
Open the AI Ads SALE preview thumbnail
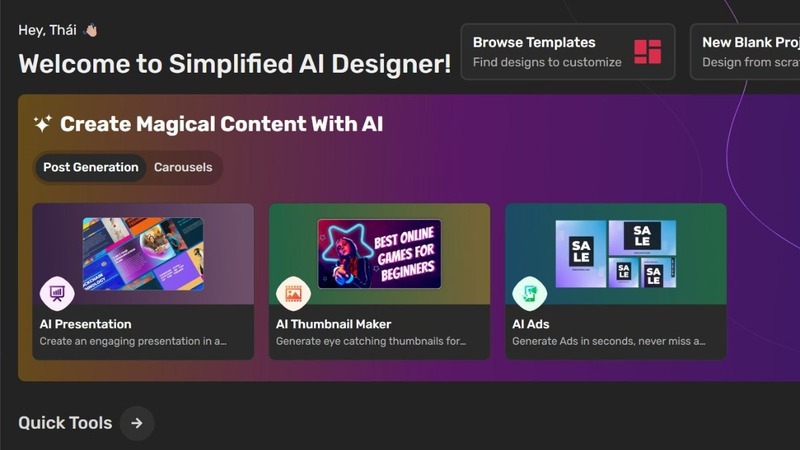click(616, 254)
